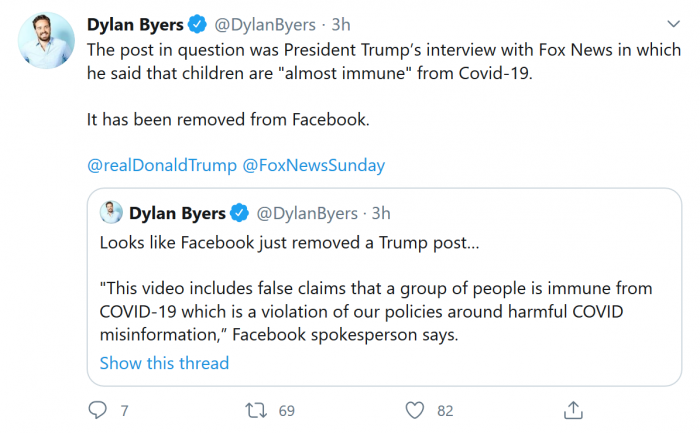Click the retweet count of 69

286,410
